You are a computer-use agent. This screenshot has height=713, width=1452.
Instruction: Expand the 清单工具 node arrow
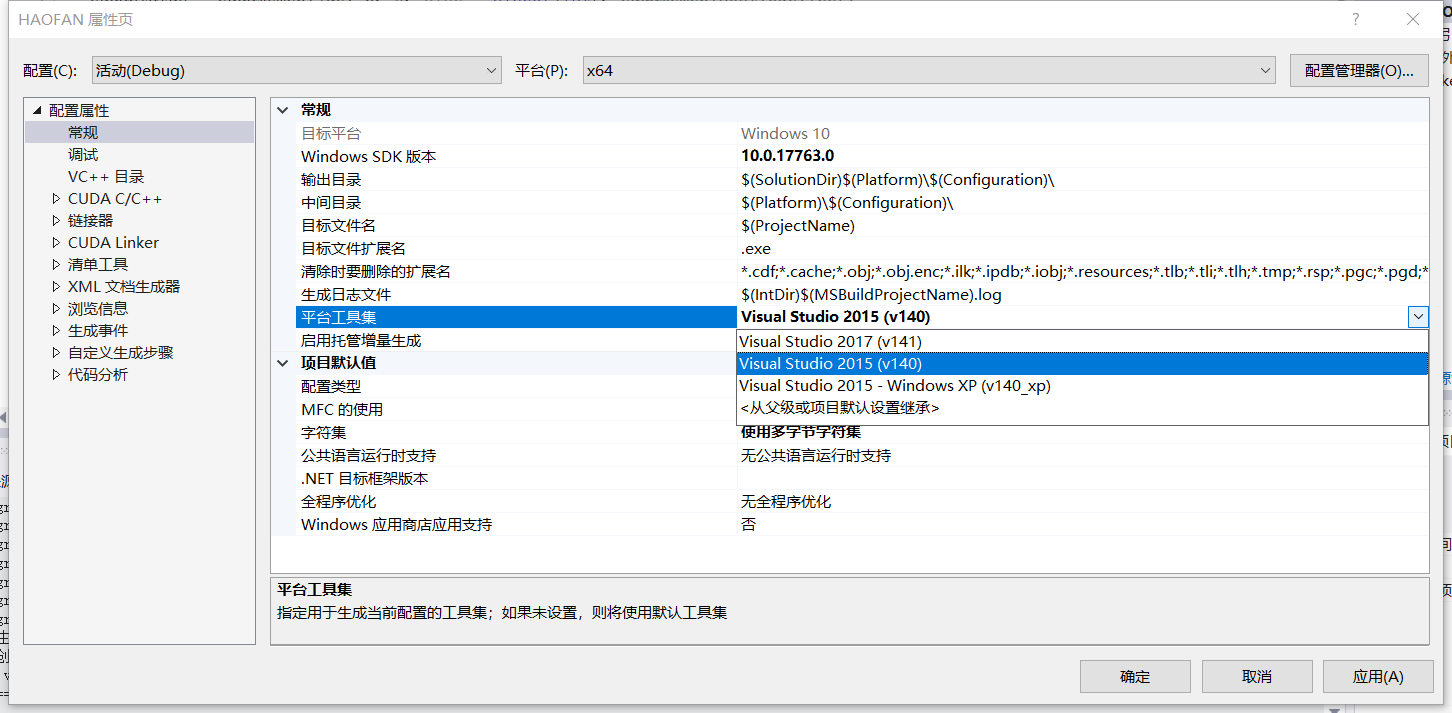pyautogui.click(x=56, y=264)
